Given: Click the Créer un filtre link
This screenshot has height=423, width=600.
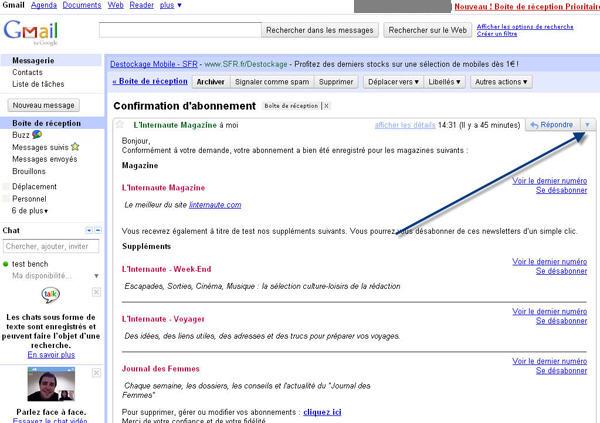Looking at the screenshot, I should (x=497, y=34).
